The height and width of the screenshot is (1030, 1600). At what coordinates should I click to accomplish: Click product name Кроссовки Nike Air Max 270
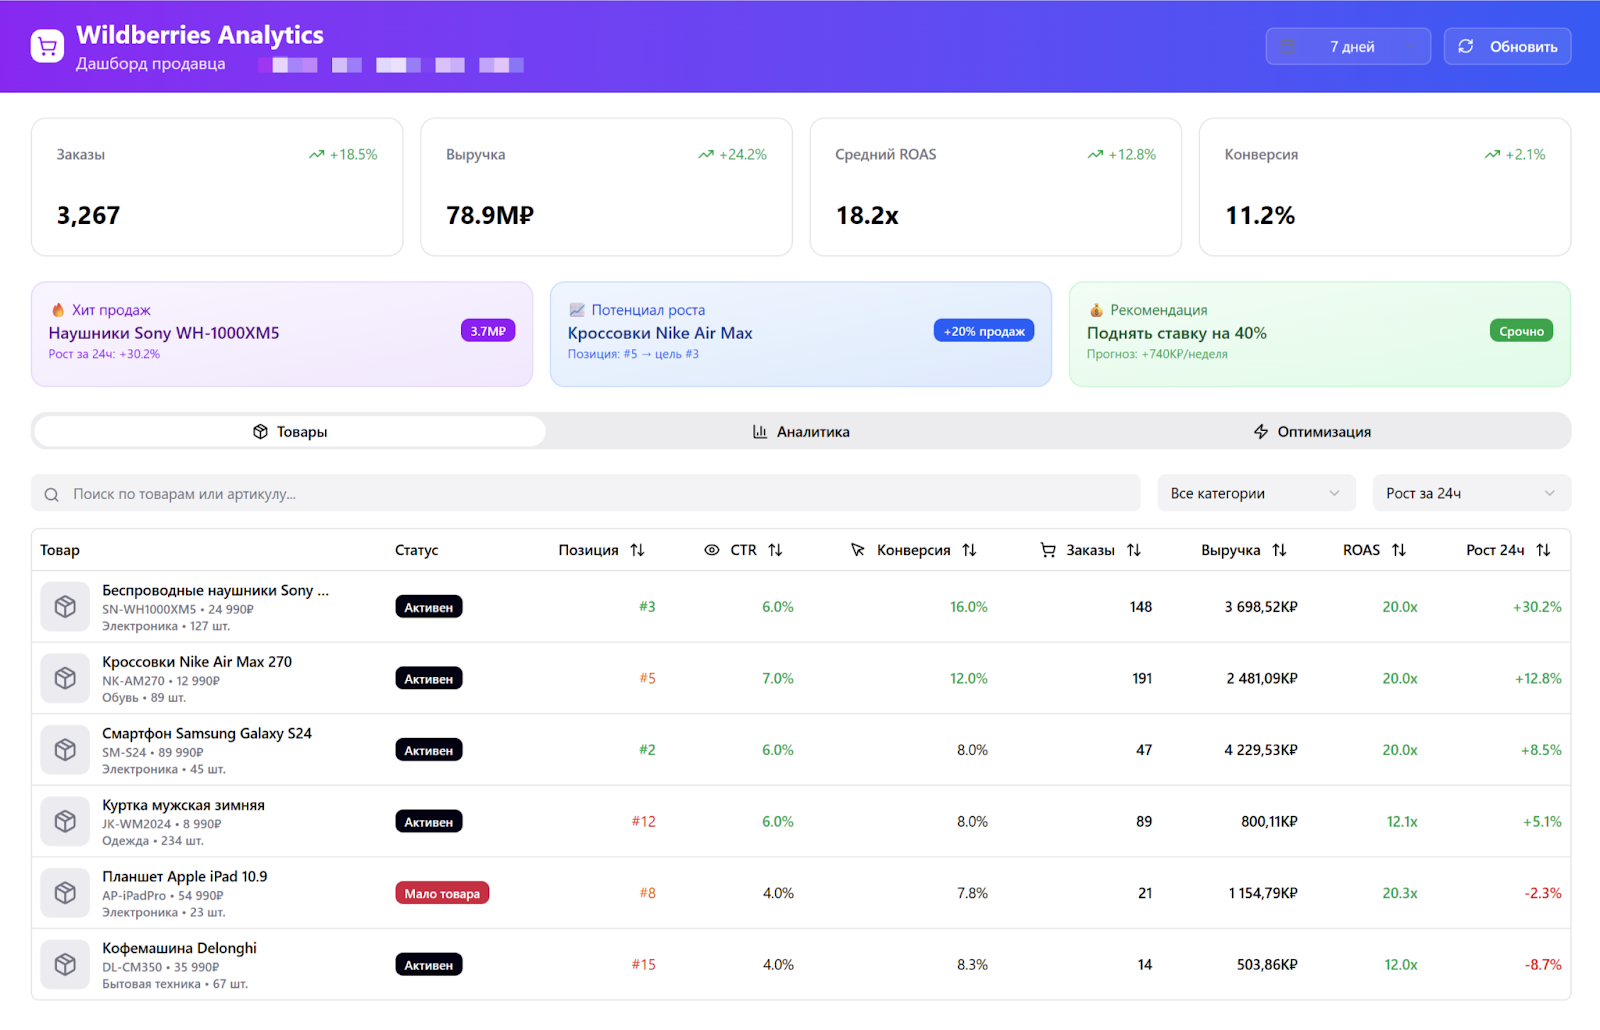pos(197,662)
